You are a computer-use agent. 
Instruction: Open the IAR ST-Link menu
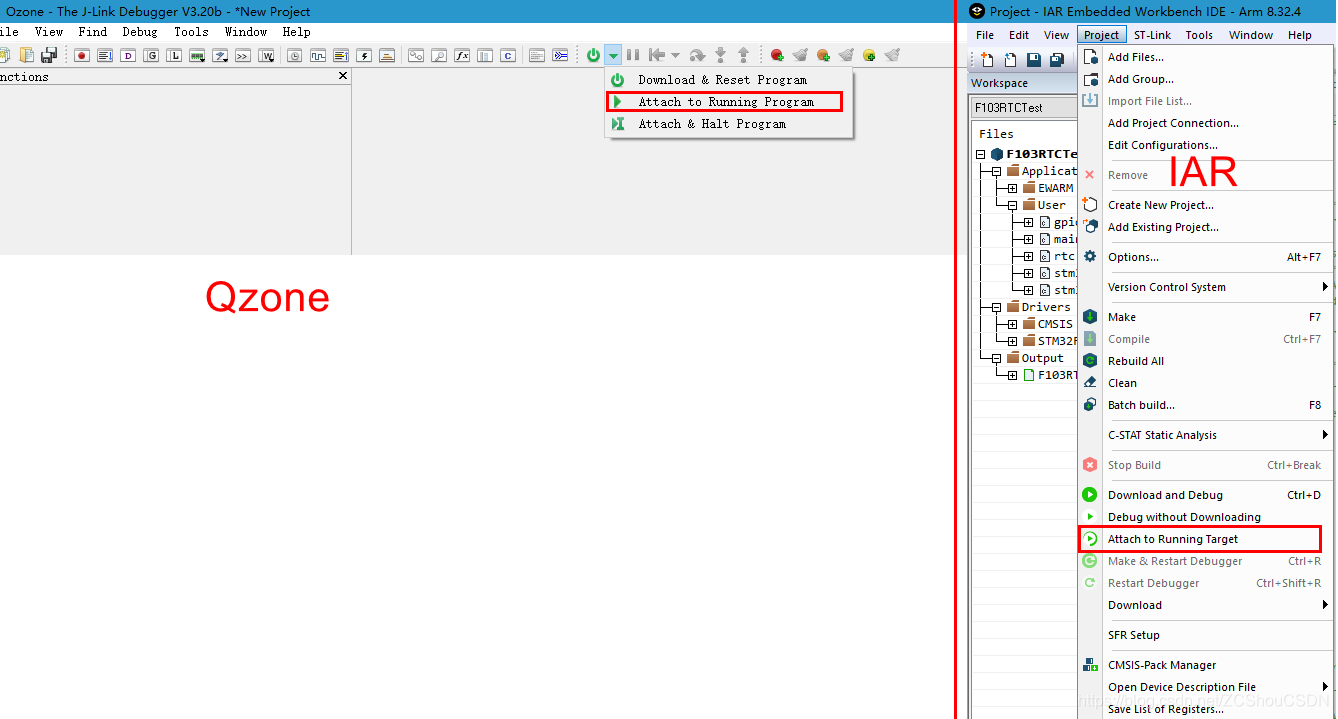[1152, 35]
